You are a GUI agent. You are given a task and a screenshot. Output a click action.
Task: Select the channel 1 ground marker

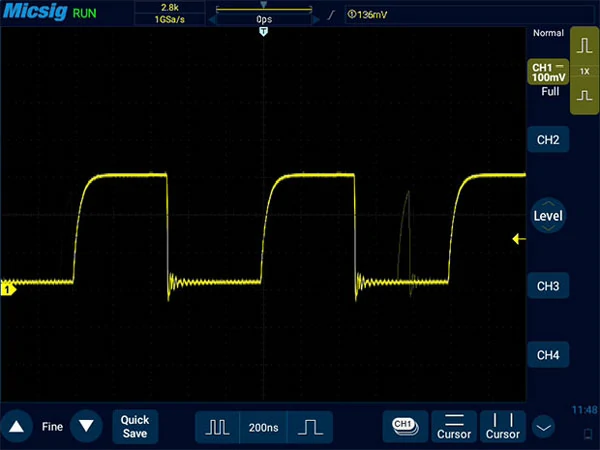tap(8, 289)
